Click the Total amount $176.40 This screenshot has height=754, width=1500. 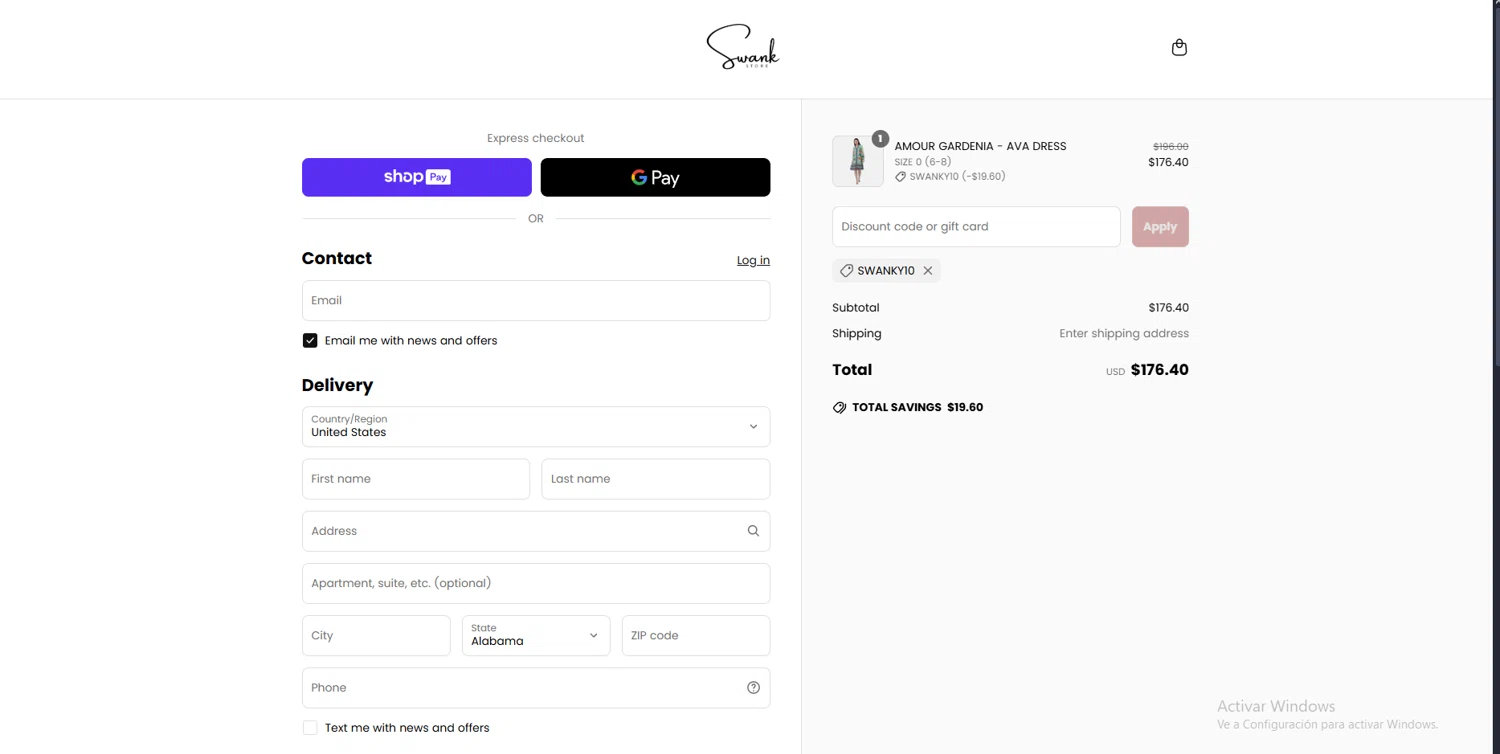[1159, 370]
